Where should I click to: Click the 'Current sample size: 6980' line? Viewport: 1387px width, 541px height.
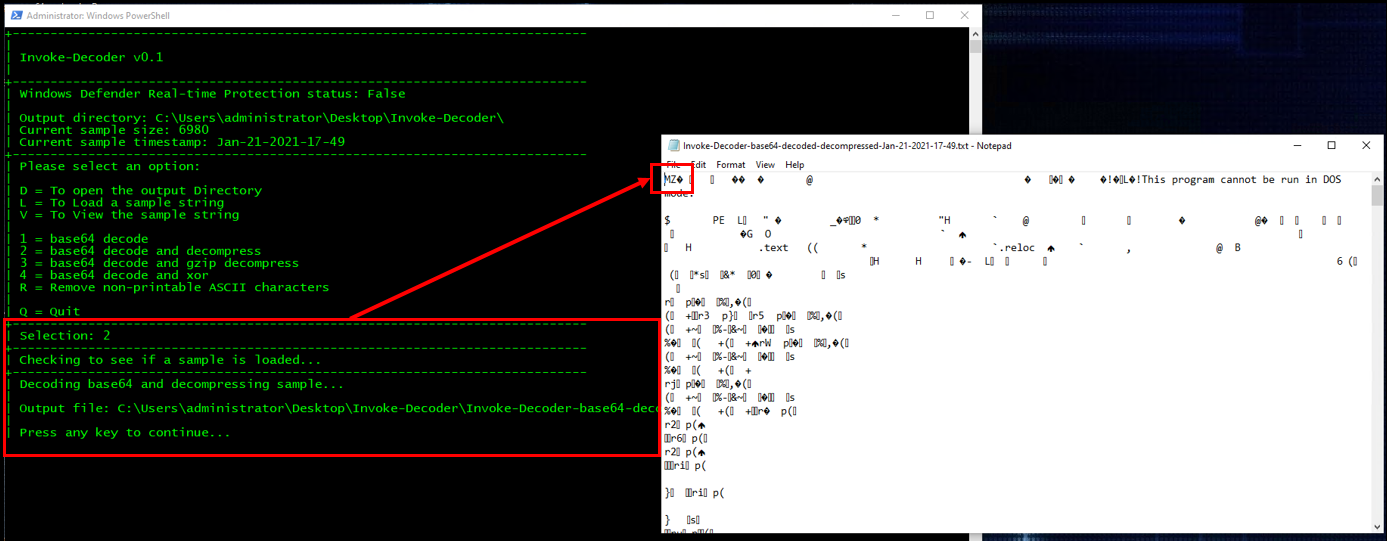pos(114,130)
